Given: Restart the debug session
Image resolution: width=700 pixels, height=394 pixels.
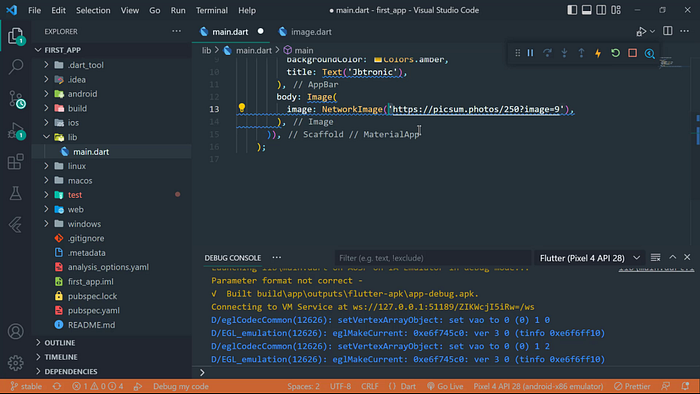Looking at the screenshot, I should click(x=615, y=53).
